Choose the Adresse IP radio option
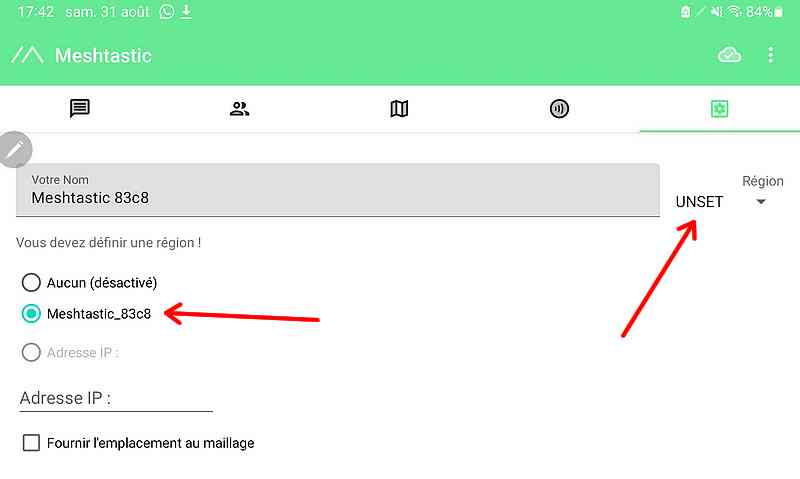800x479 pixels. point(31,352)
